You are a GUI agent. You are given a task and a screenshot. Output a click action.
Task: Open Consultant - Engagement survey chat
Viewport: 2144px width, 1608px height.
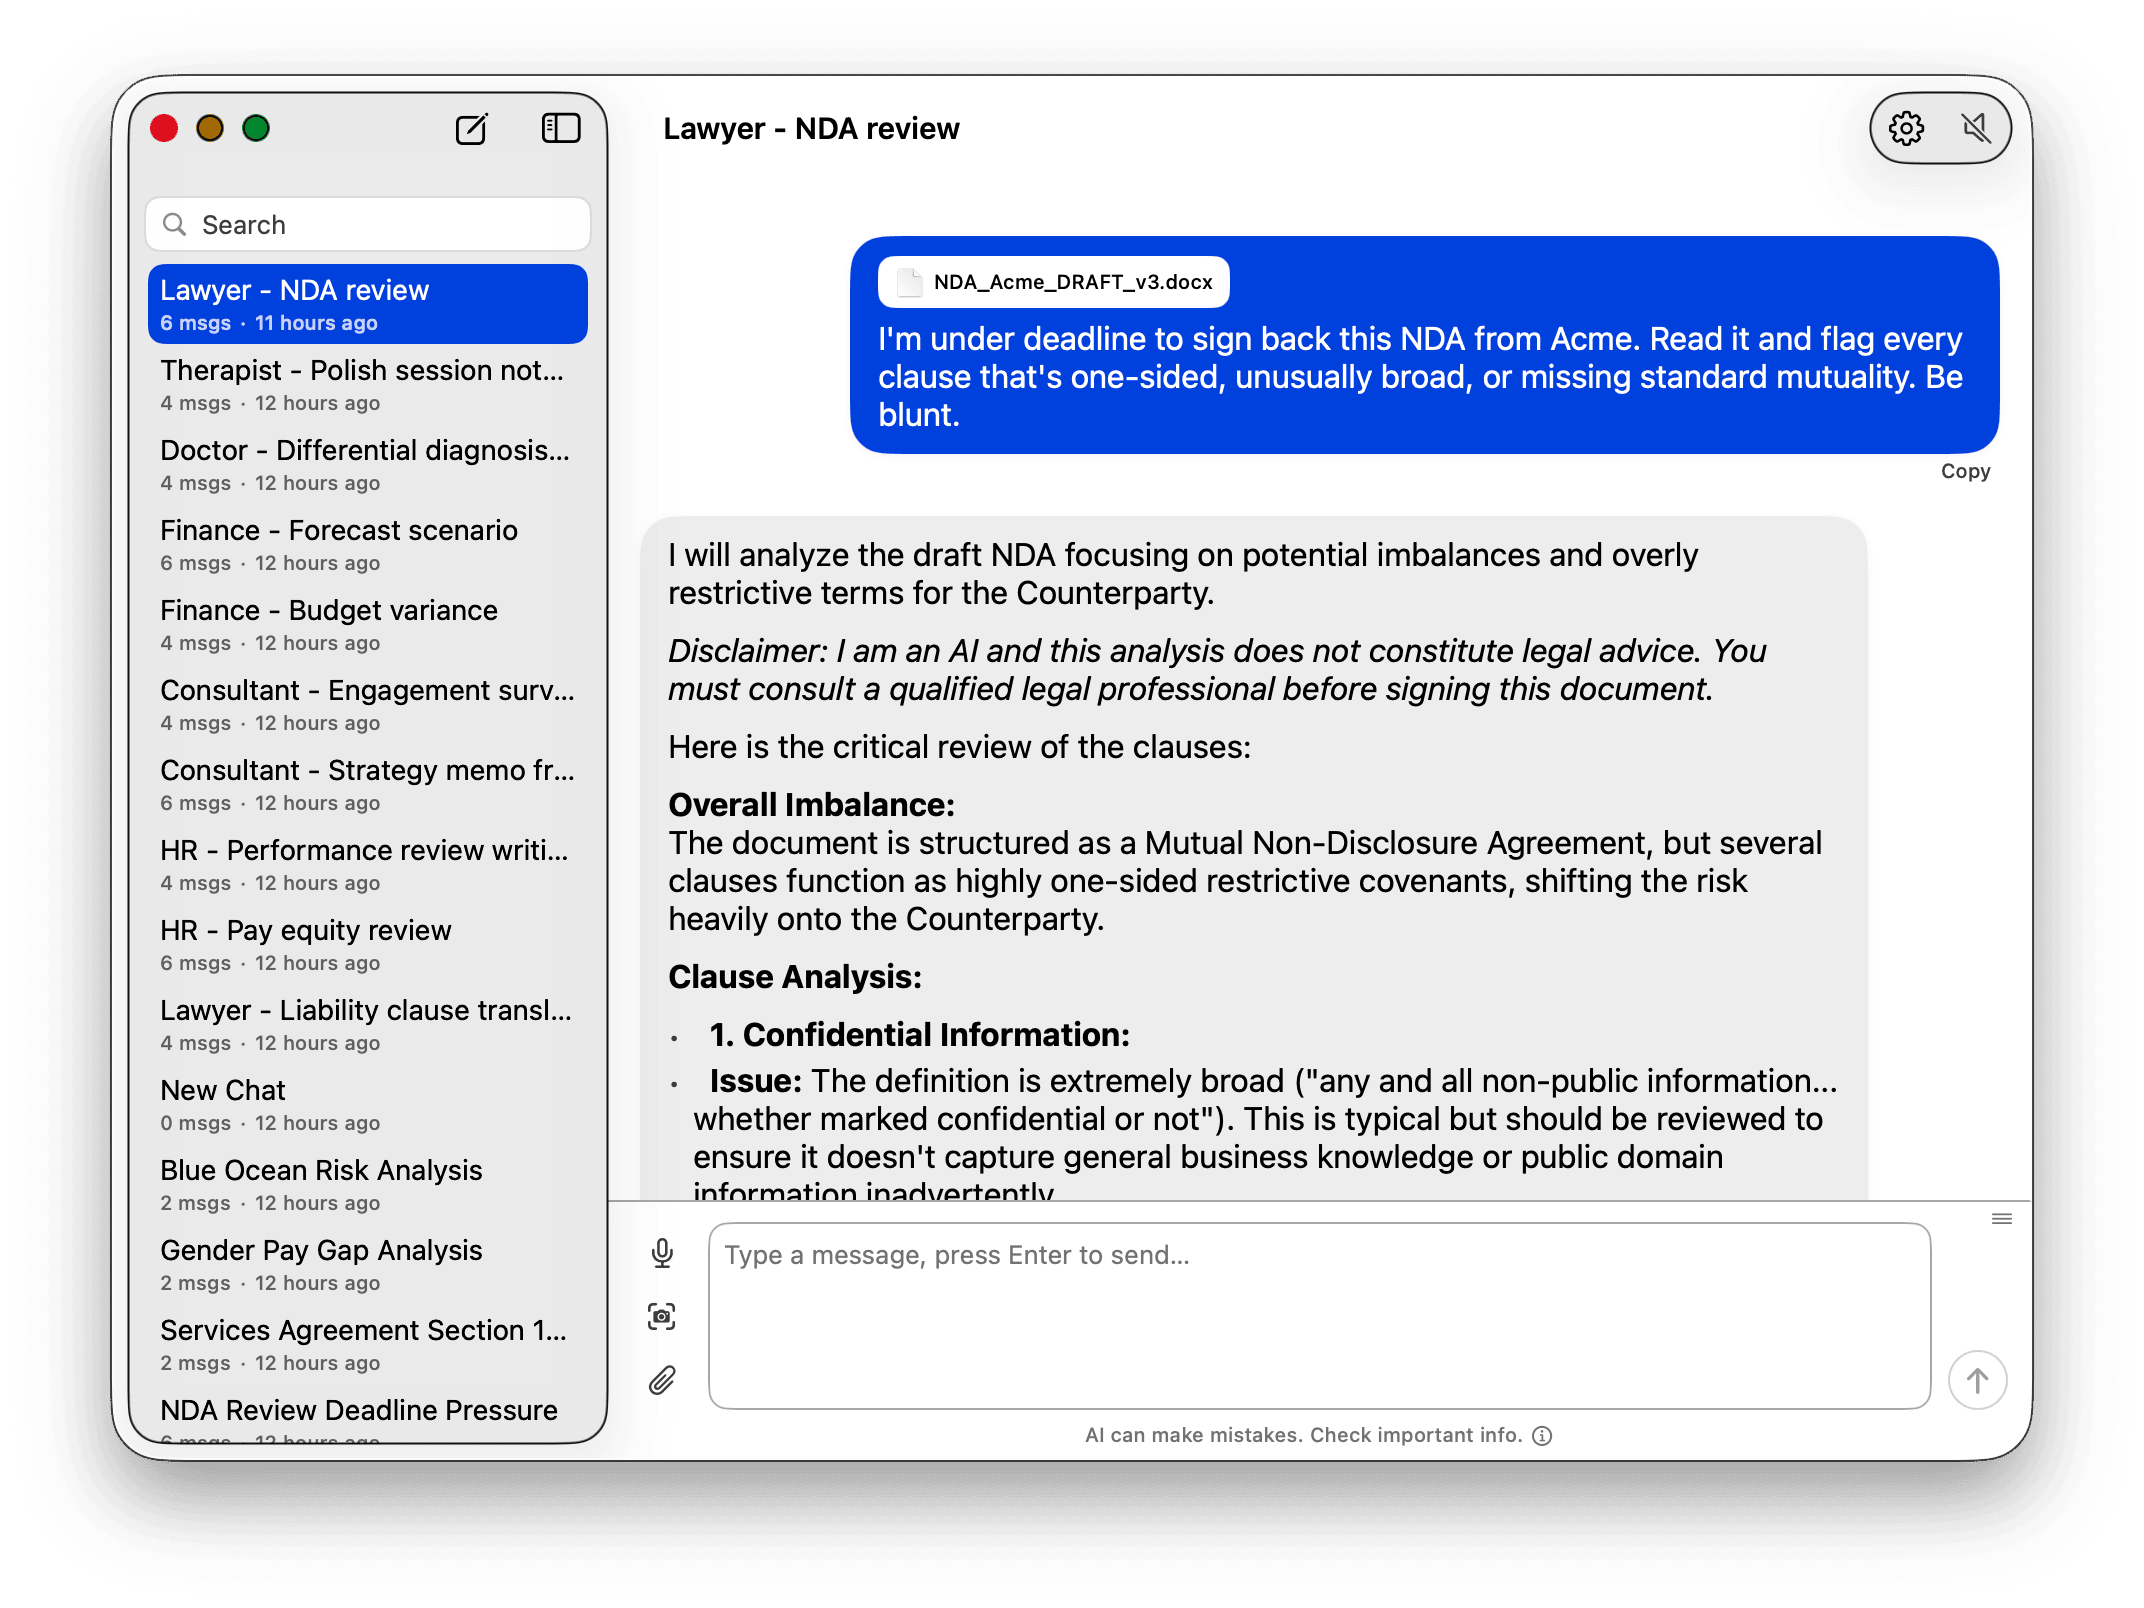(368, 704)
